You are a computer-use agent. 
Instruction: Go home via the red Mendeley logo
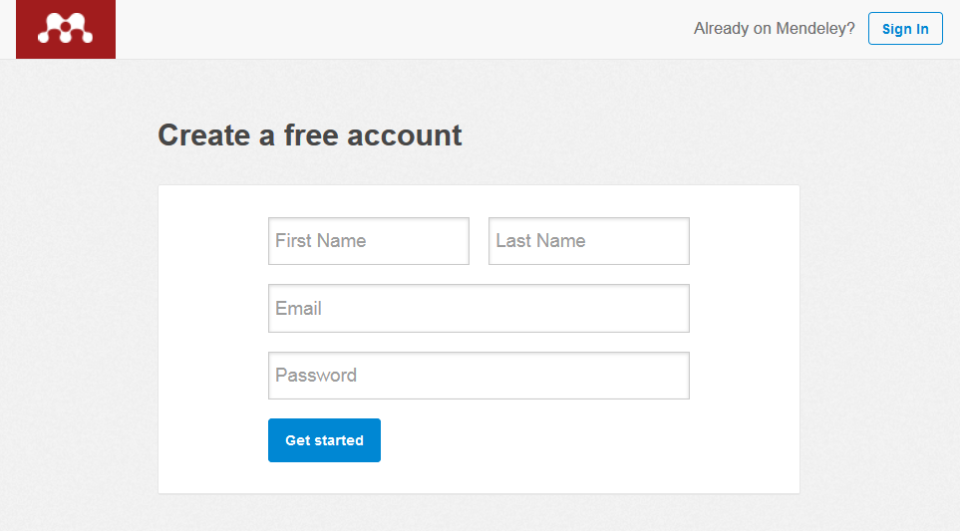(x=66, y=29)
